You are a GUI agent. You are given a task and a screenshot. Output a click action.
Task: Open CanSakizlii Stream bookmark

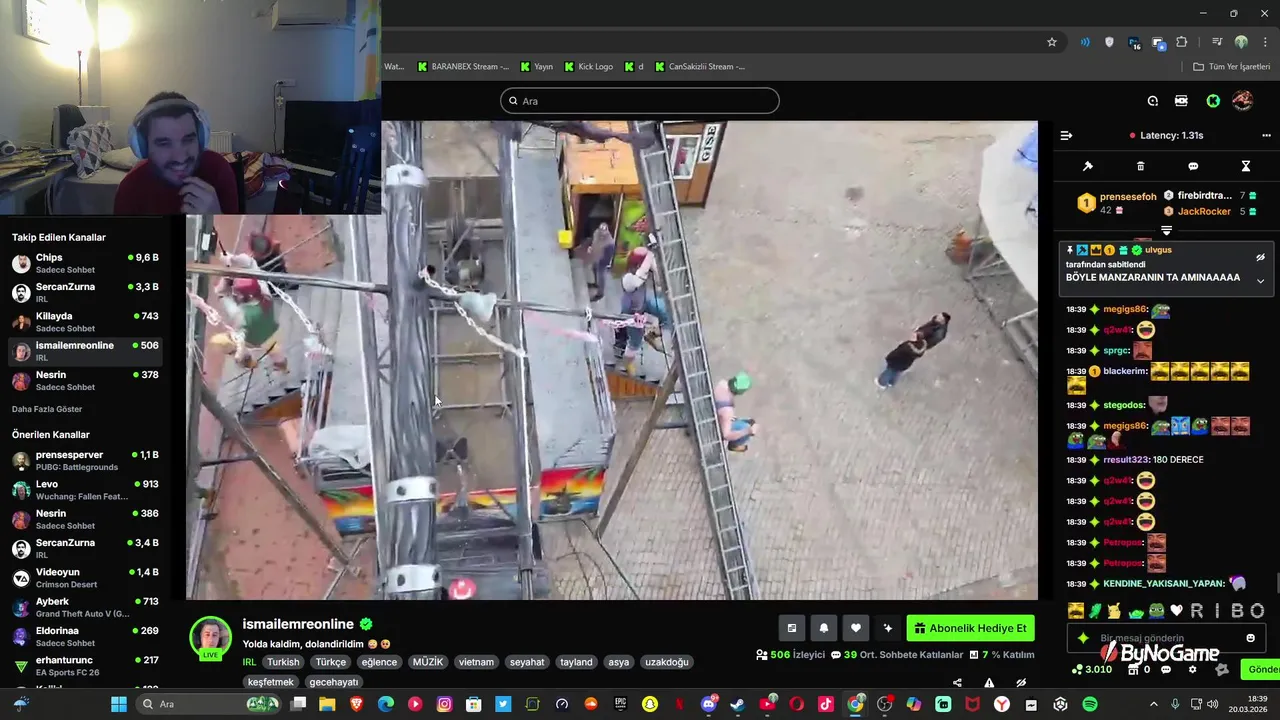point(699,67)
